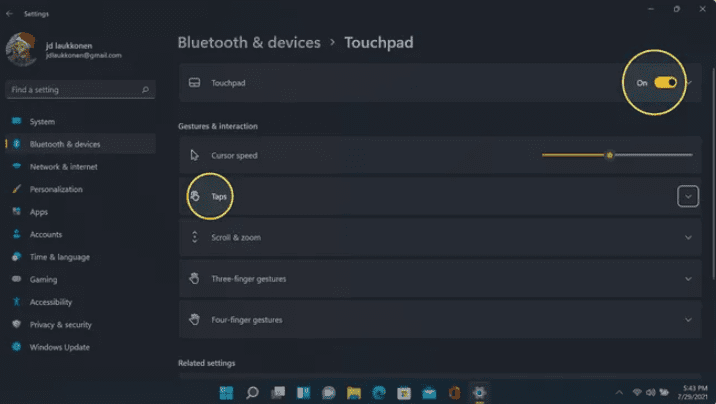Go back with the Settings back arrow
716x404 pixels.
pyautogui.click(x=10, y=14)
